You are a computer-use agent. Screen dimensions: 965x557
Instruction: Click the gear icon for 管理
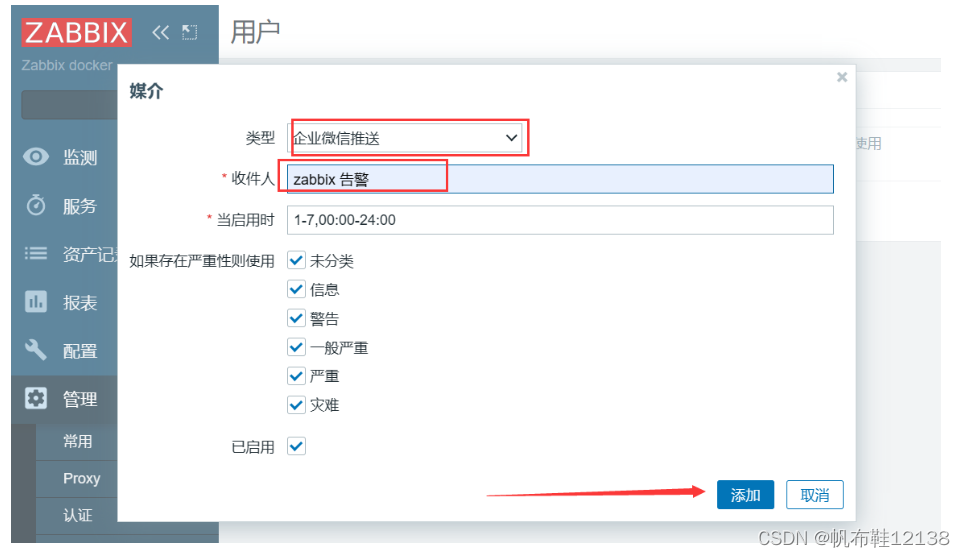pyautogui.click(x=36, y=398)
